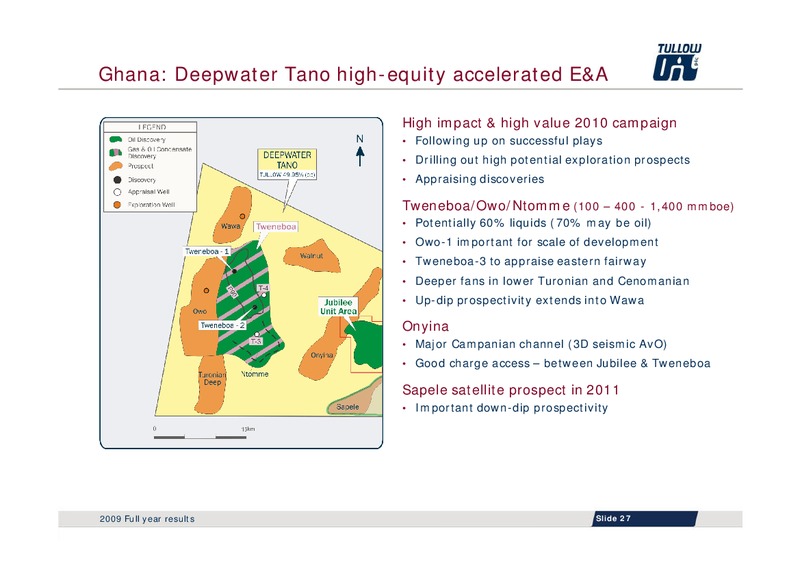Screen dimensions: 800x567
Task: Click the white Appraisal Well circle in legend
Action: pos(117,192)
